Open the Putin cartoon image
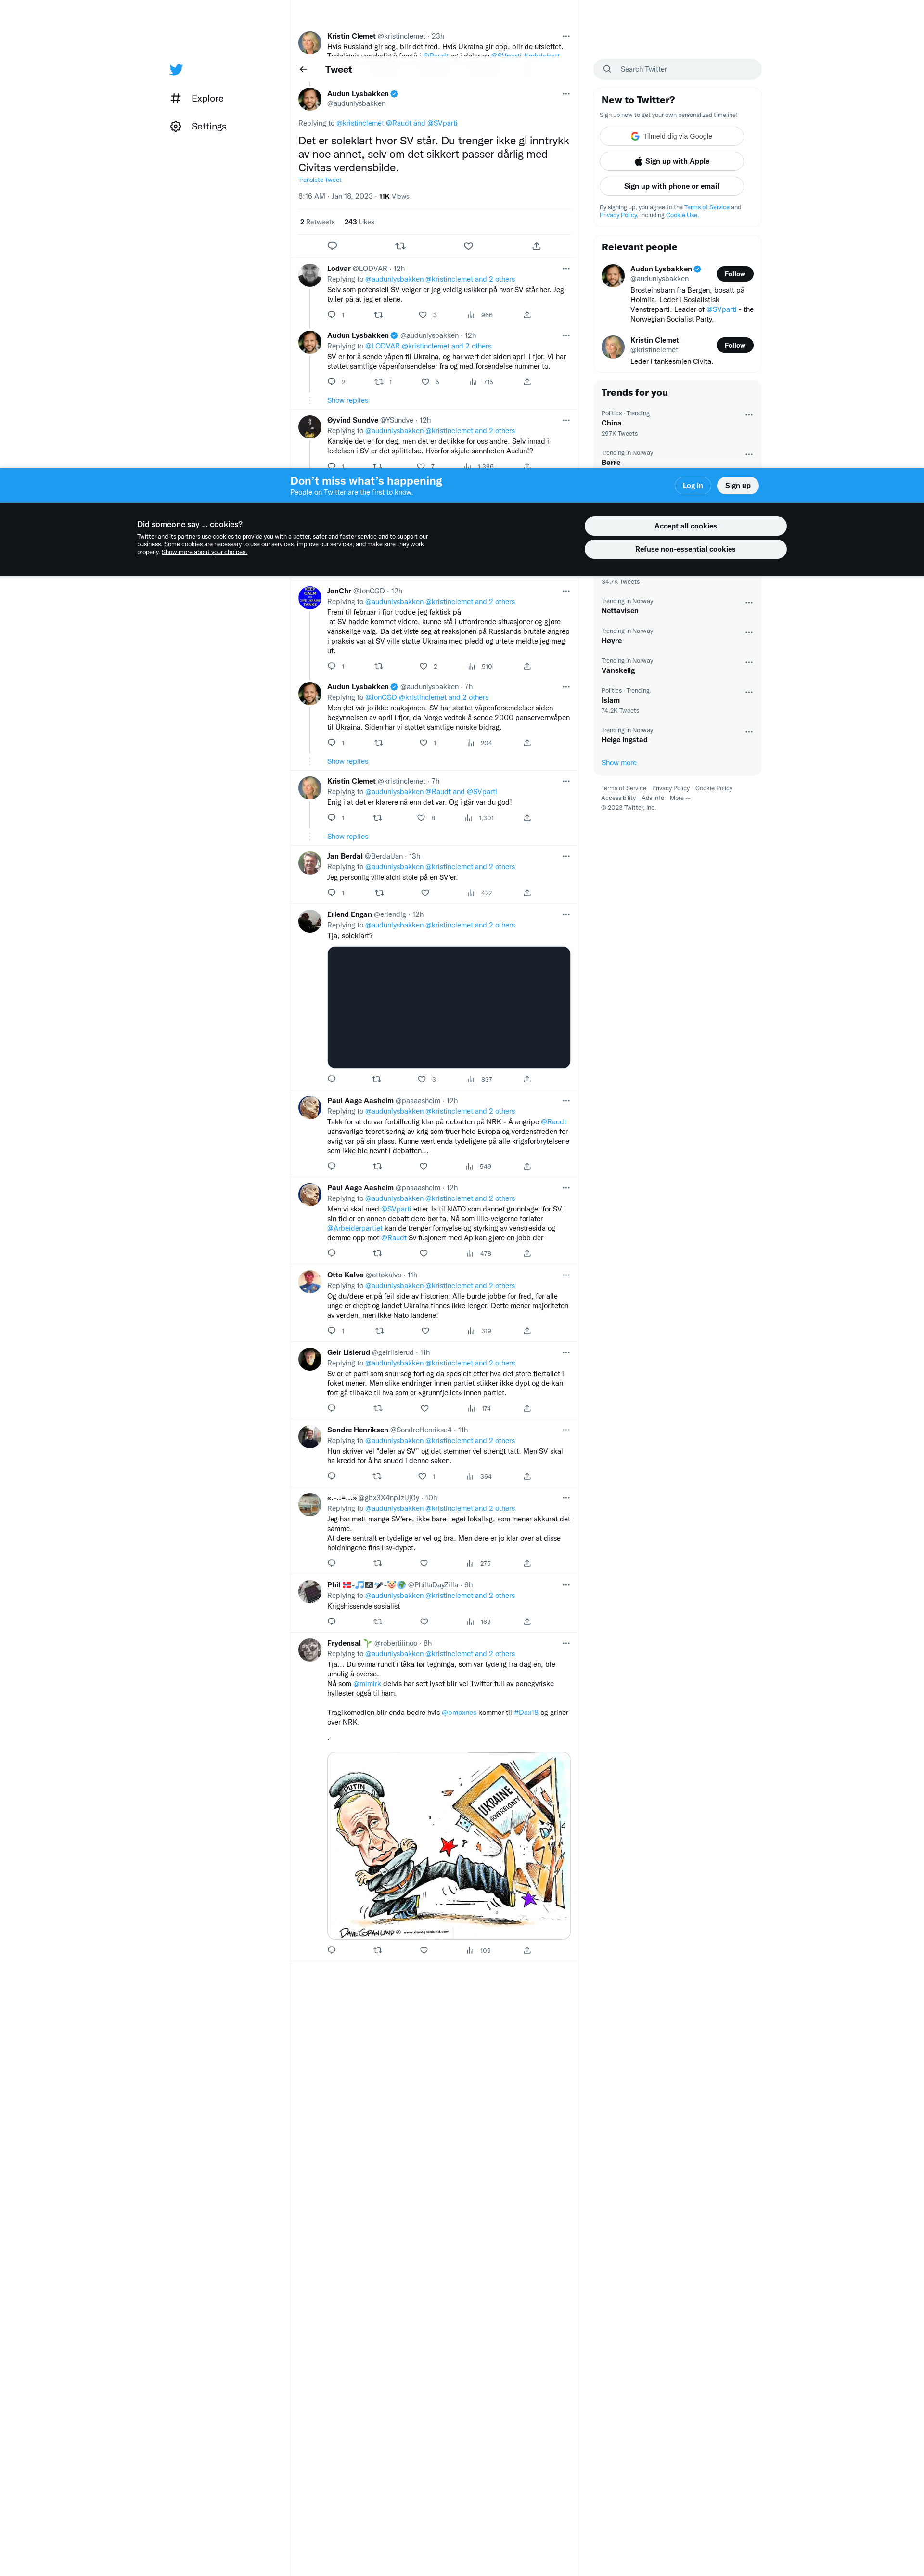 449,1846
